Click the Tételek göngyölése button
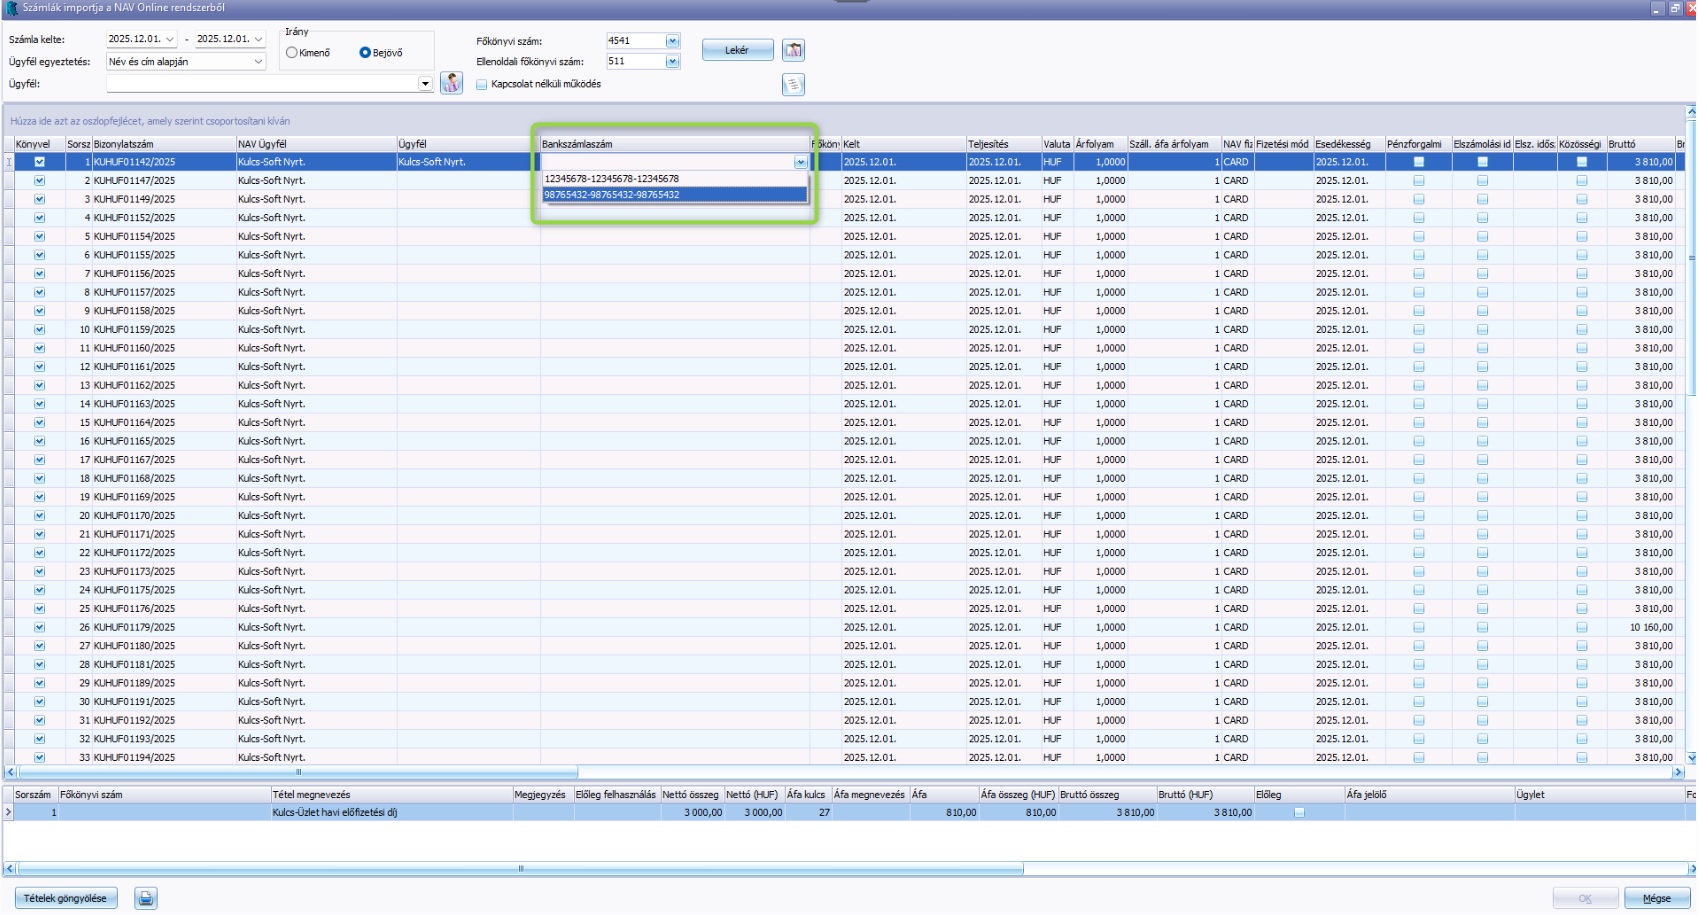 point(66,898)
